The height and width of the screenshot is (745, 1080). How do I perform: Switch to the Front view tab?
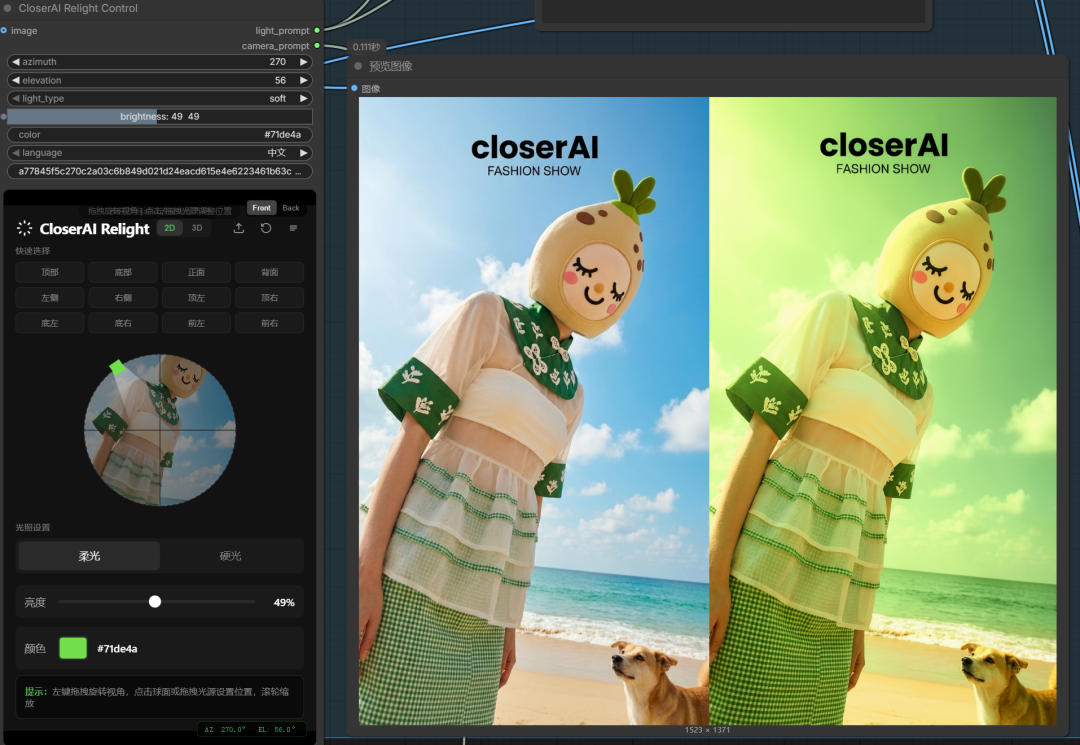coord(262,208)
